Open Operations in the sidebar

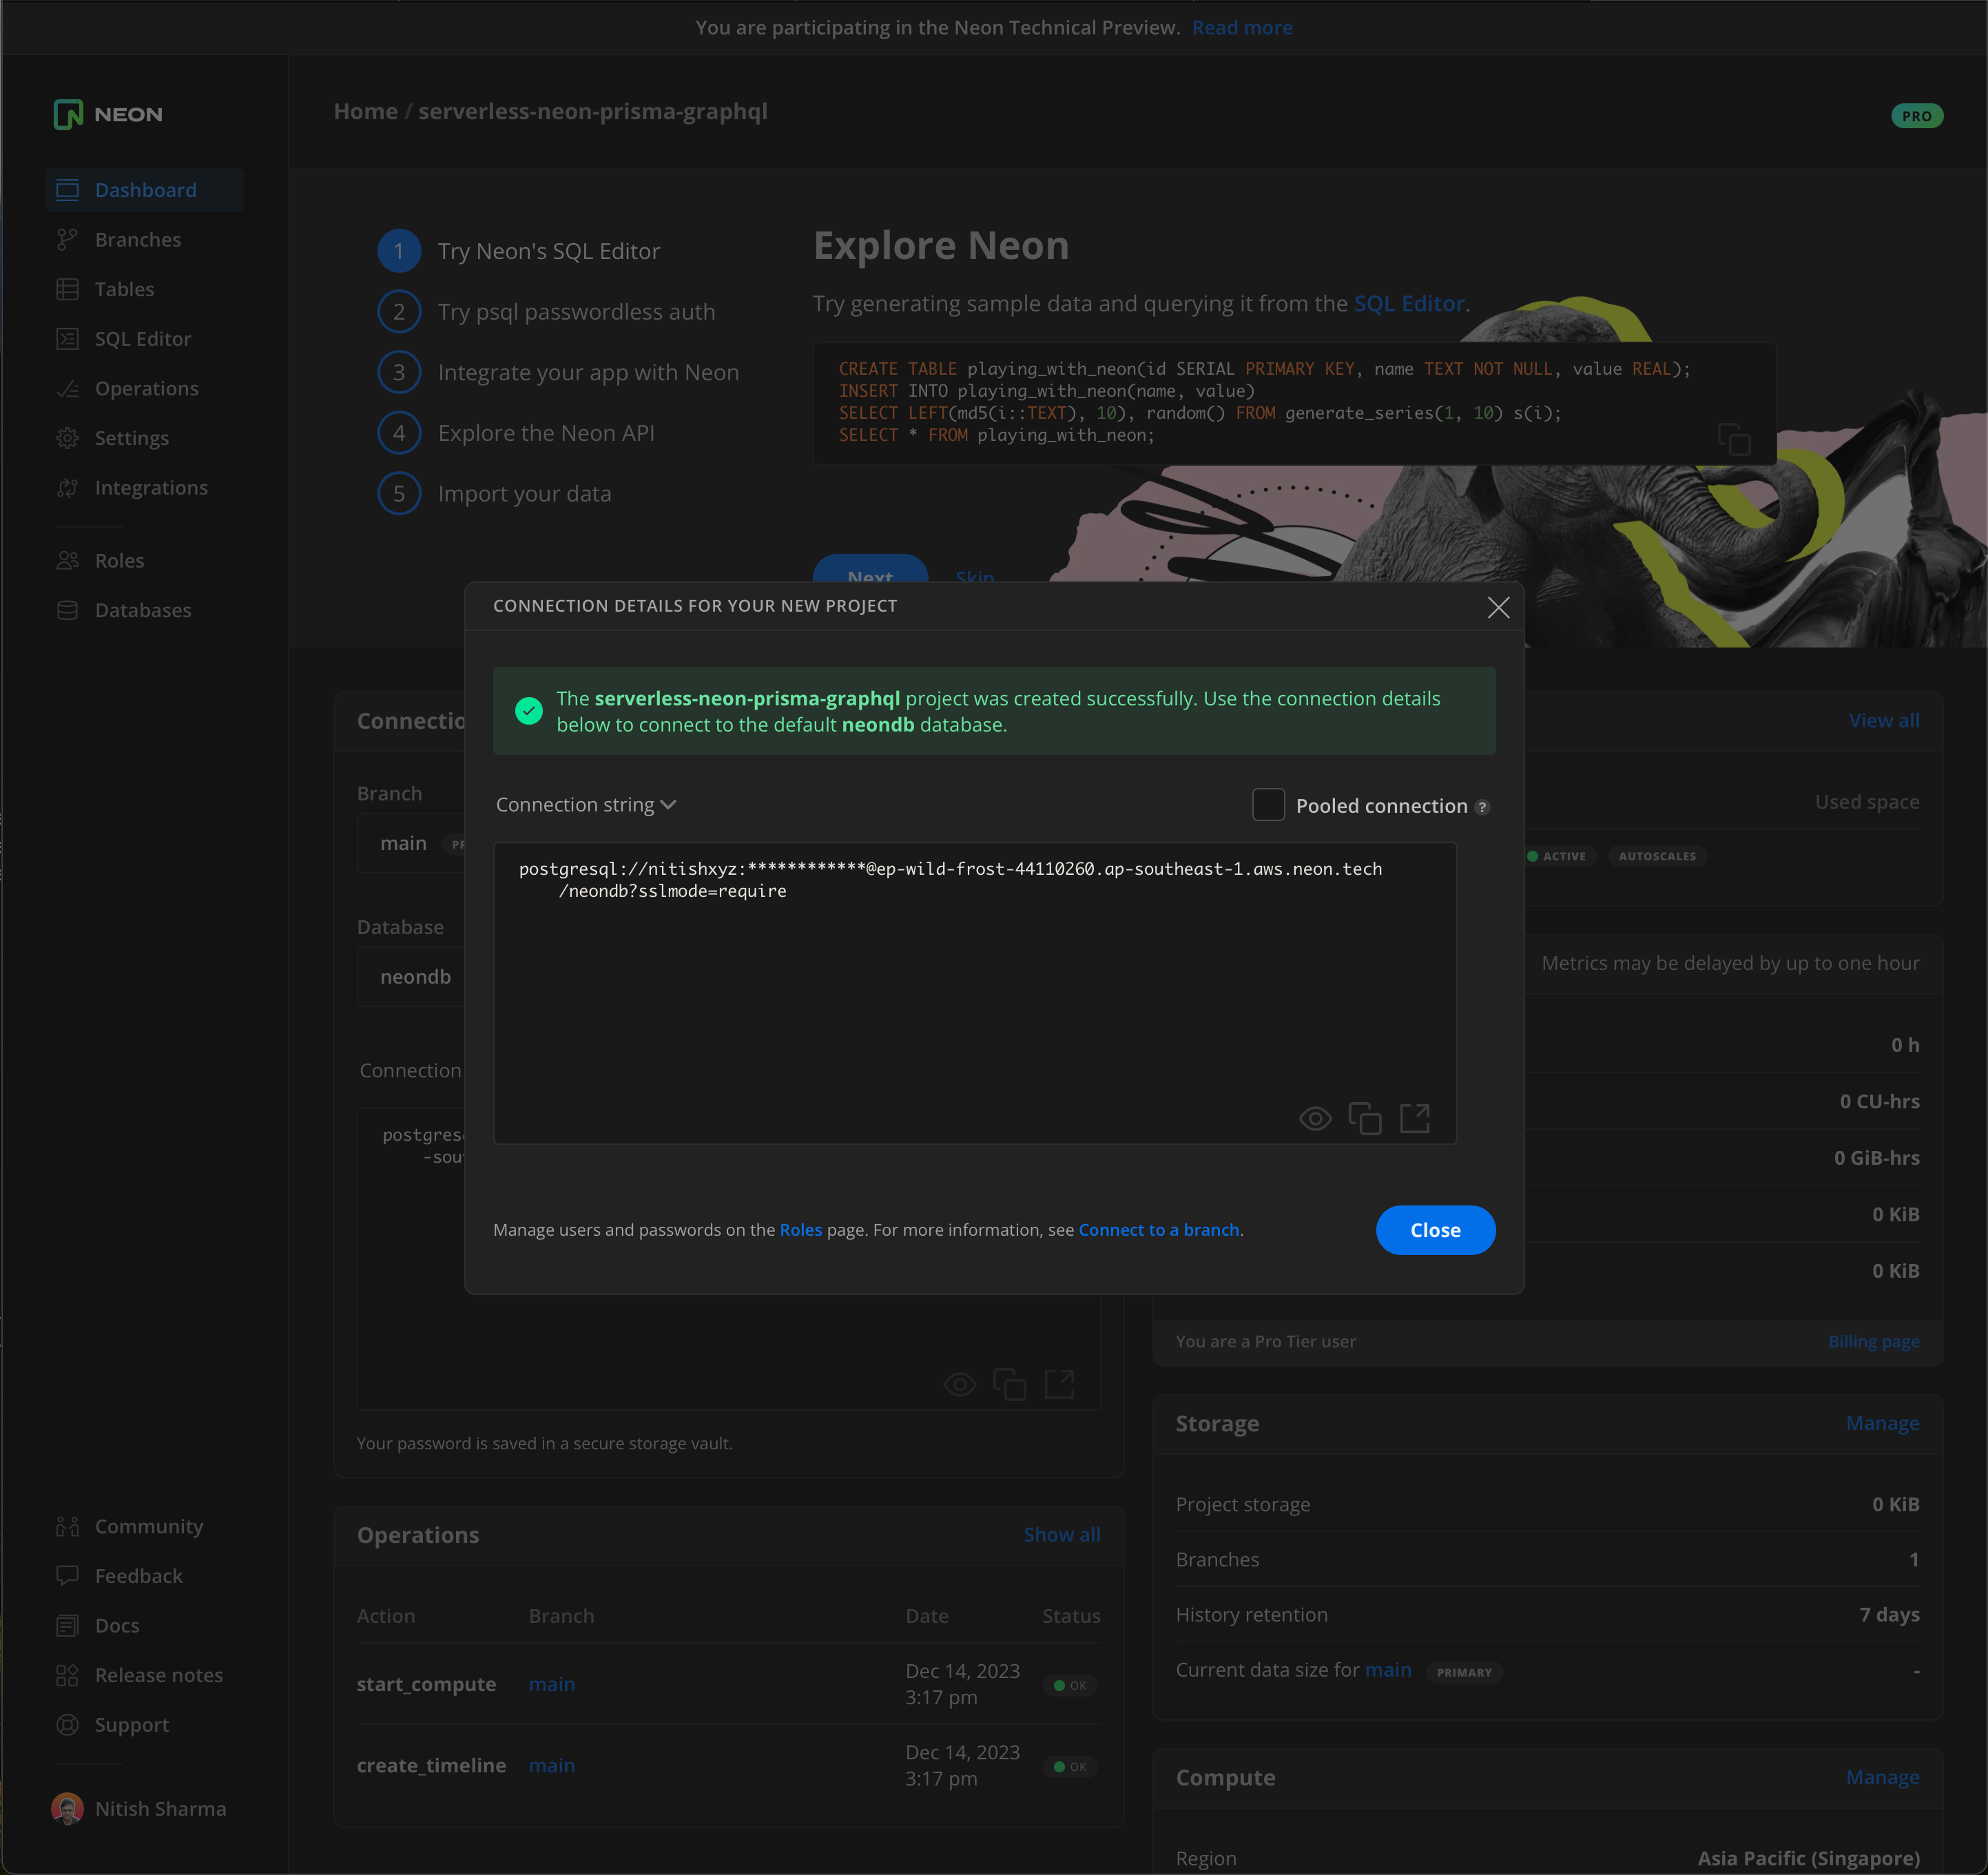(146, 388)
